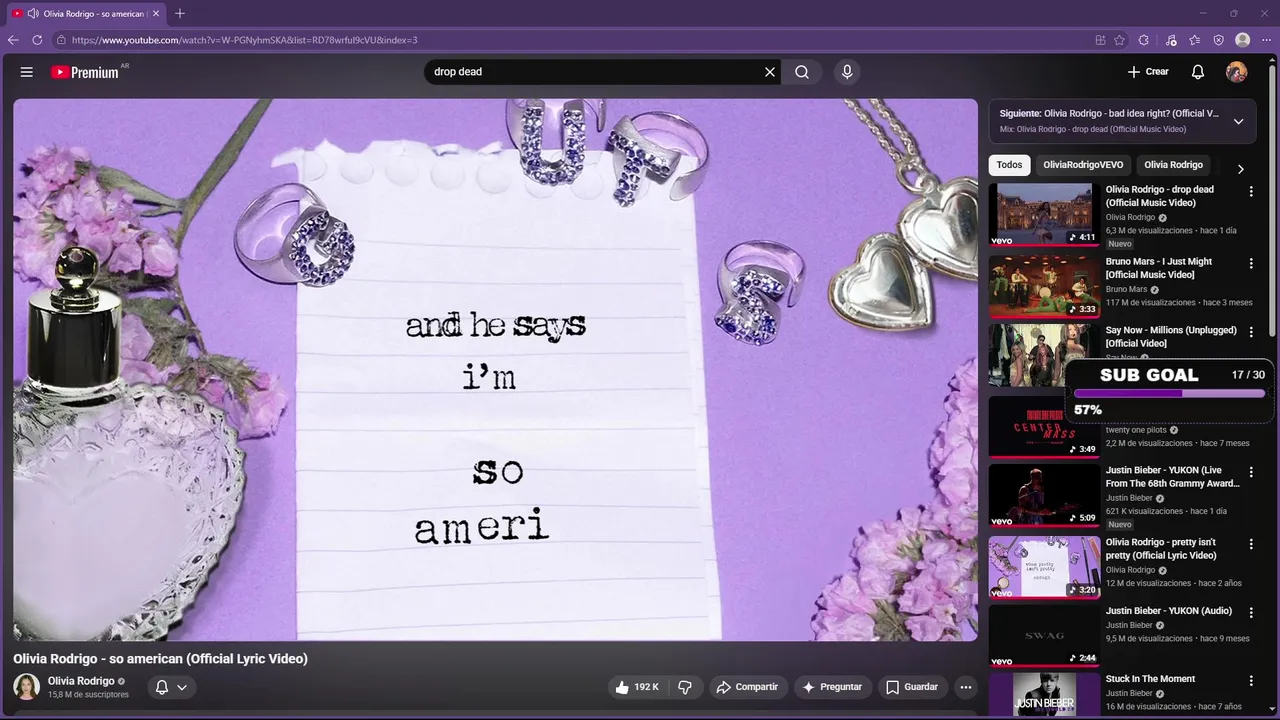This screenshot has width=1280, height=720.
Task: Open browser settings and more ellipsis
Action: coord(1266,40)
